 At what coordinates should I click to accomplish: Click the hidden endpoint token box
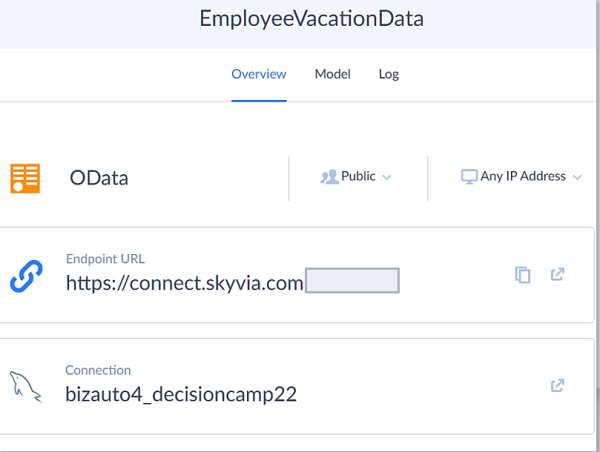coord(352,281)
